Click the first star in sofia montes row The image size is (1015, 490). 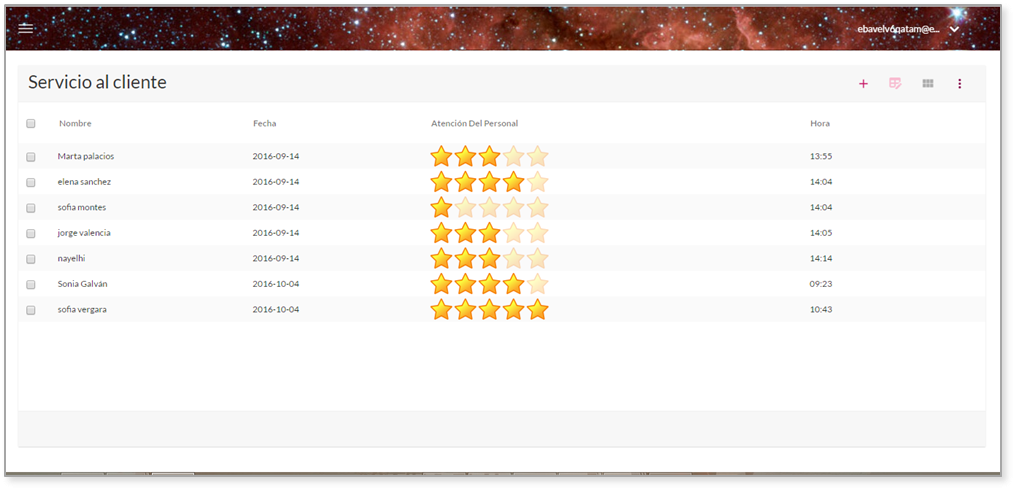click(x=441, y=207)
